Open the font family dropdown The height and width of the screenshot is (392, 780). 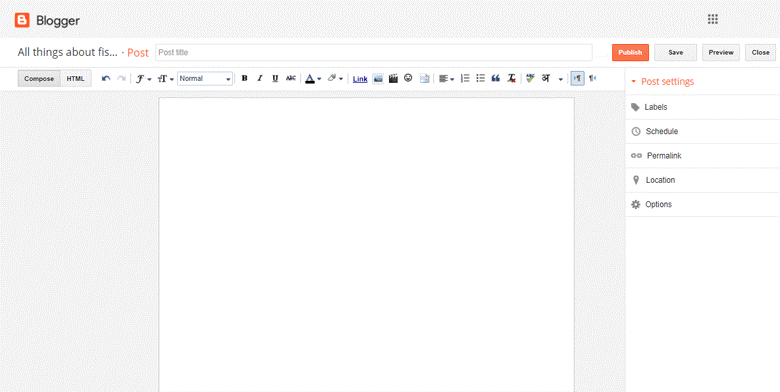tap(144, 79)
